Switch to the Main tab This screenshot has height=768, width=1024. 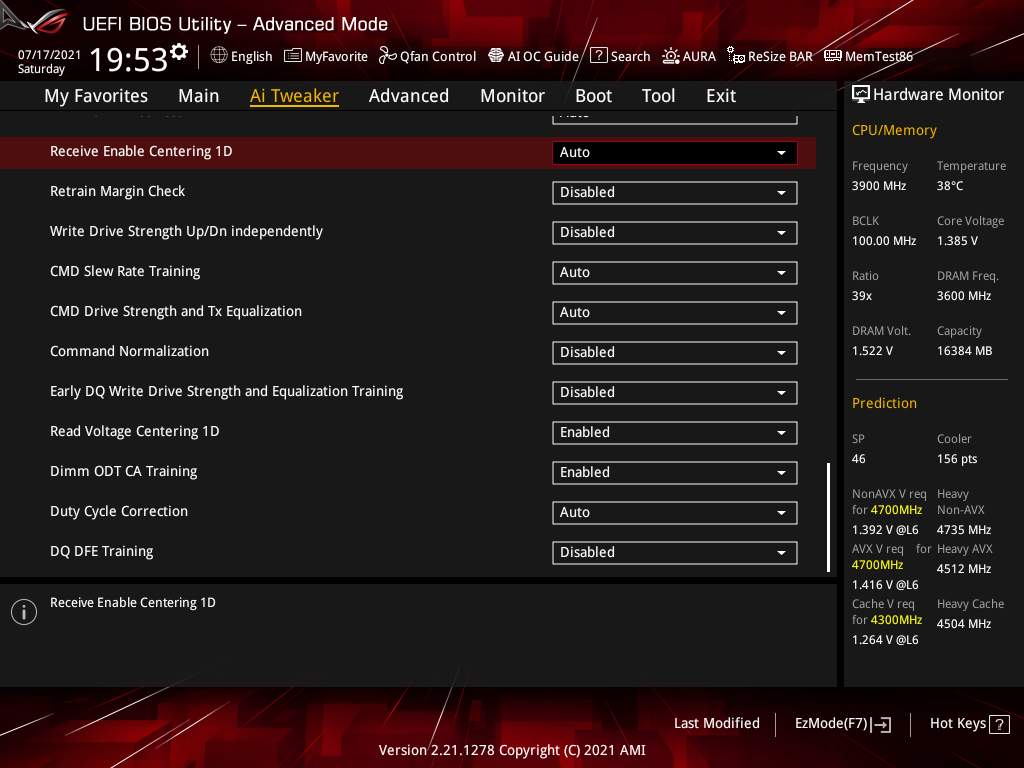pyautogui.click(x=199, y=96)
